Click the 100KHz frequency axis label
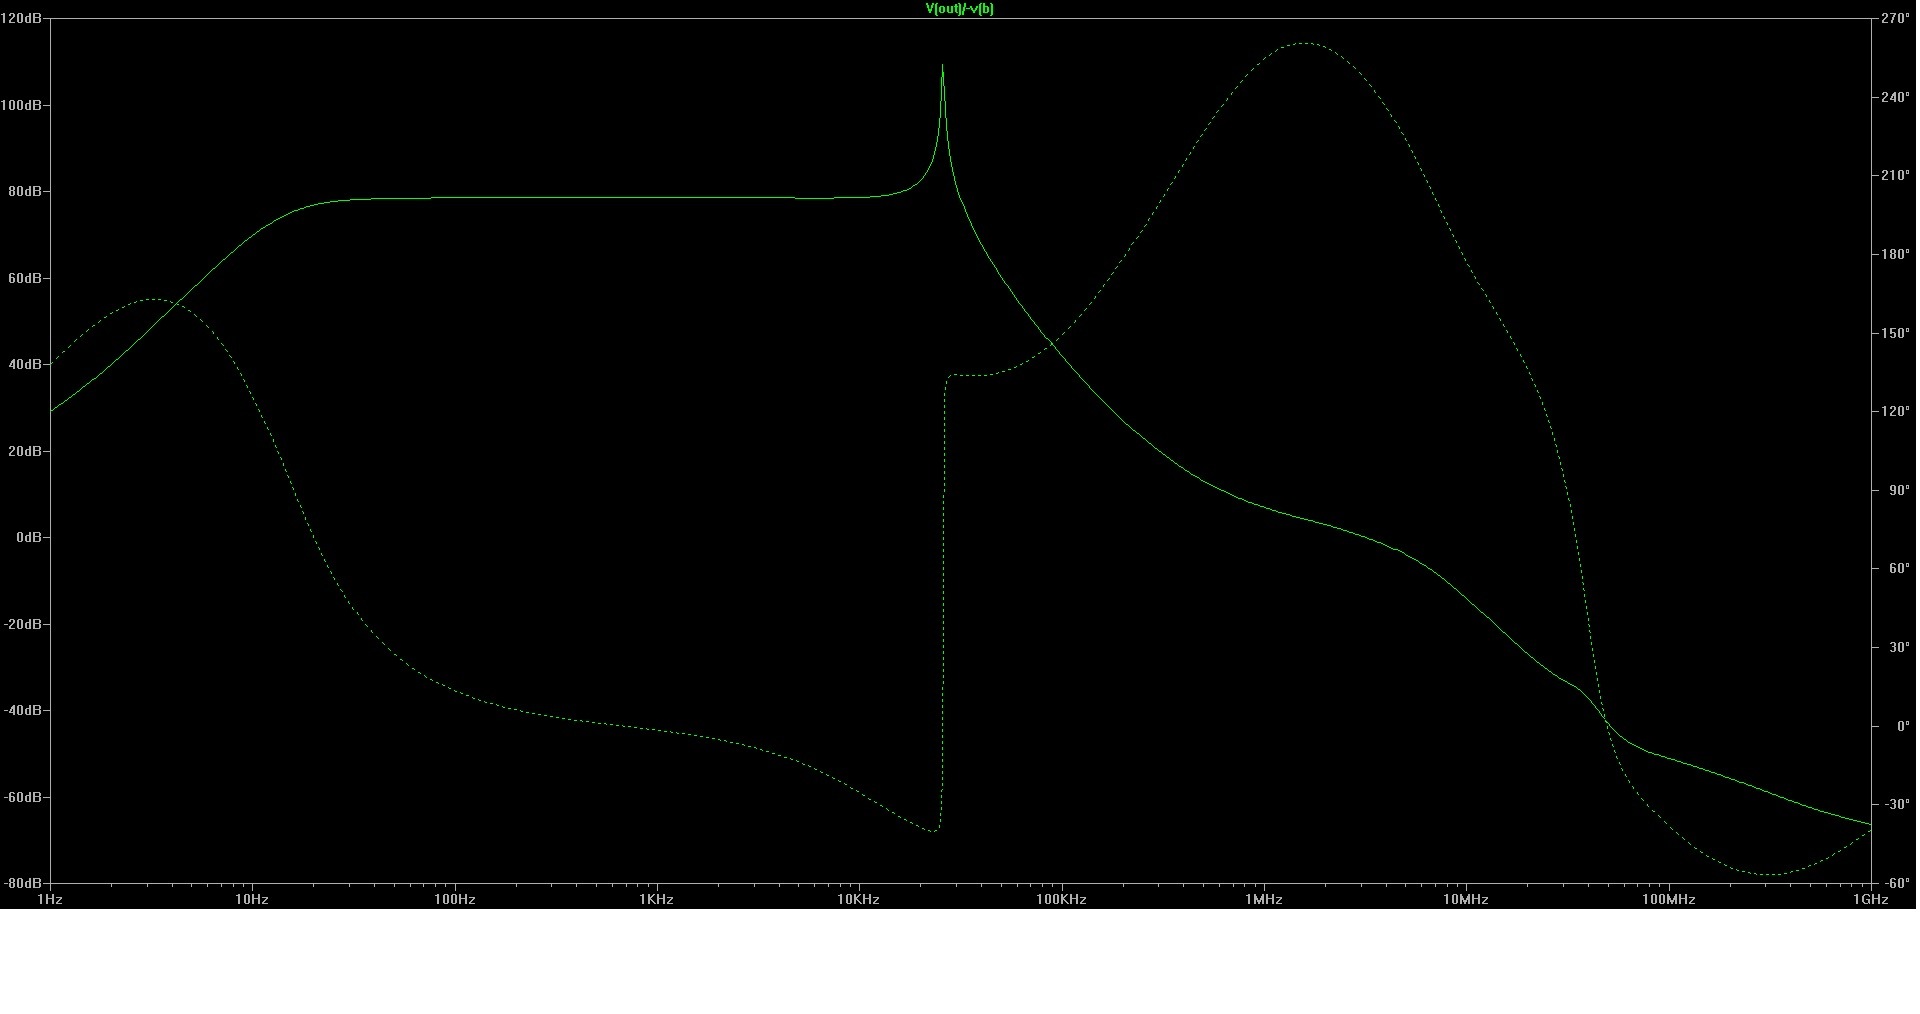1920x1014 pixels. (x=1061, y=900)
